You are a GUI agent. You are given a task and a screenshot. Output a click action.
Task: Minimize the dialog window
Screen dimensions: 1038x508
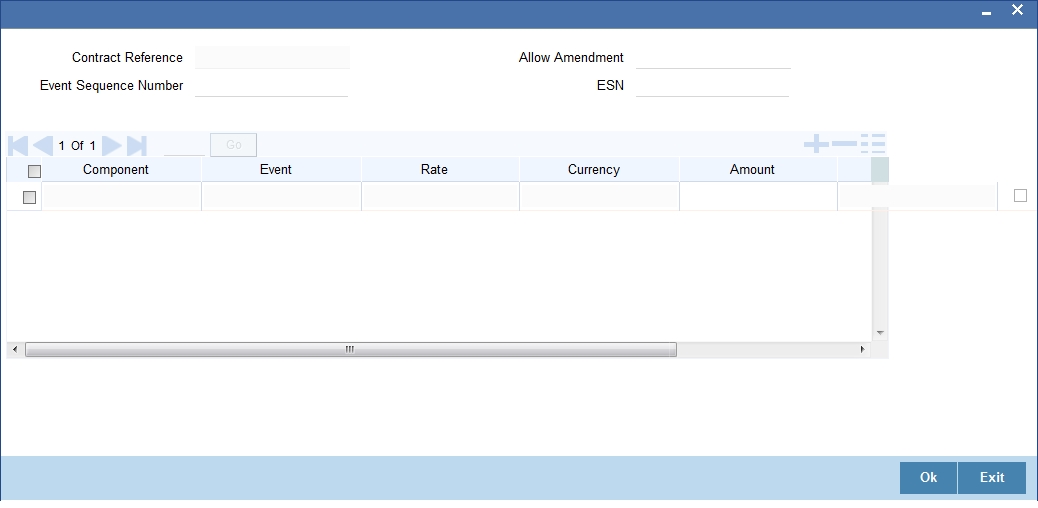point(986,13)
